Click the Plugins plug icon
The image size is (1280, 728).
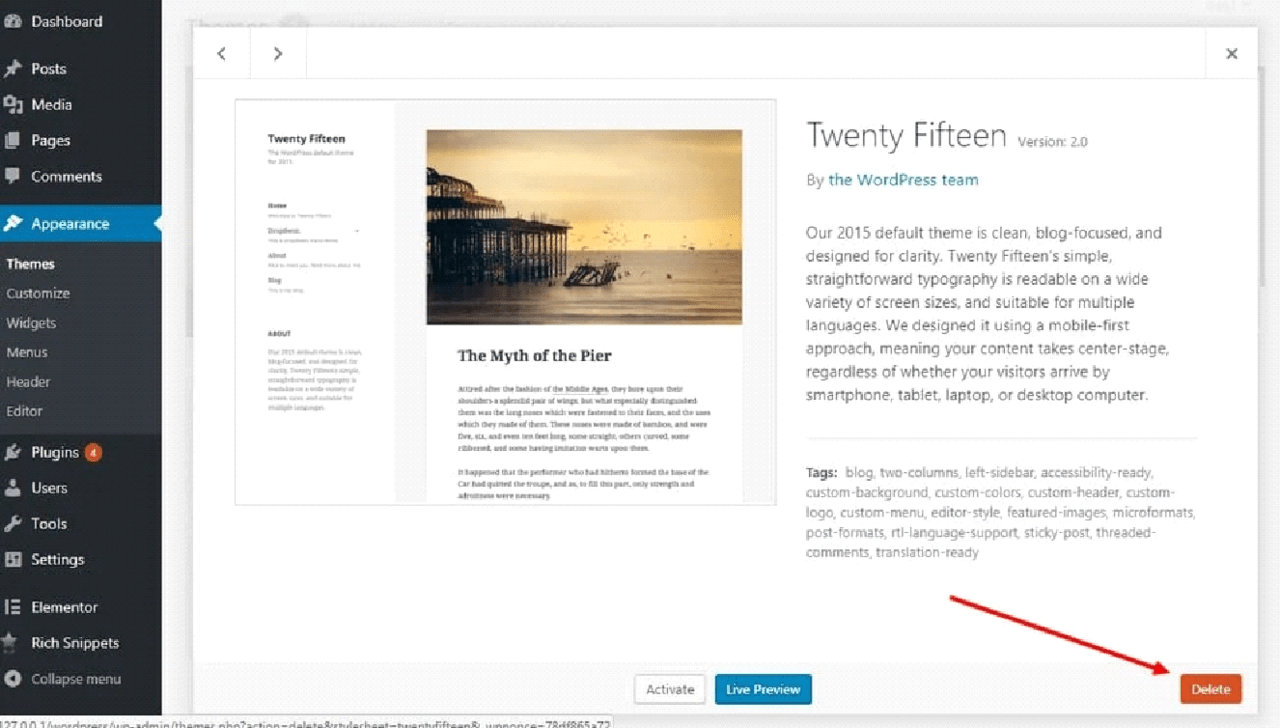click(12, 452)
